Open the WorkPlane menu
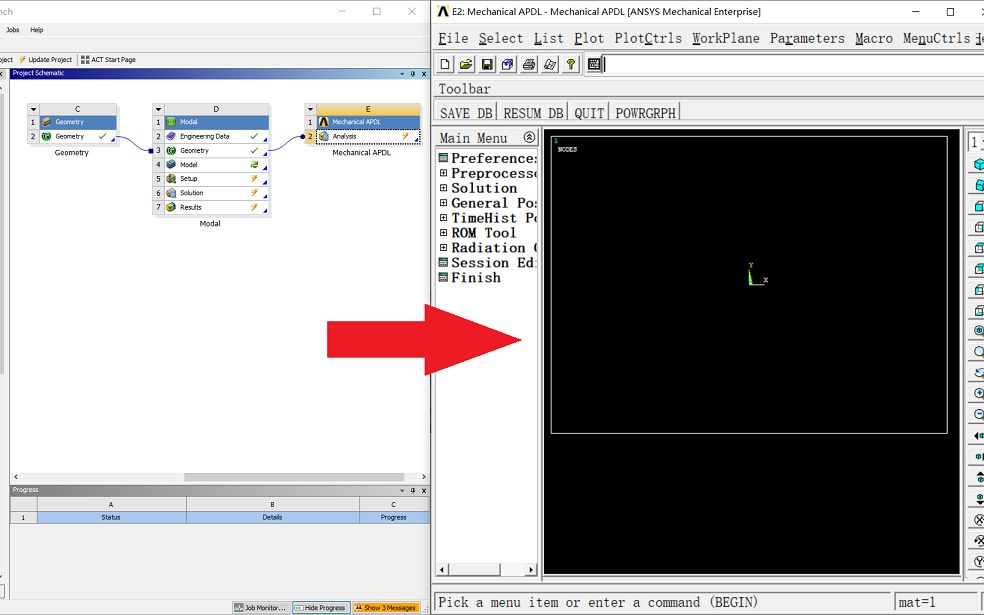 point(725,38)
